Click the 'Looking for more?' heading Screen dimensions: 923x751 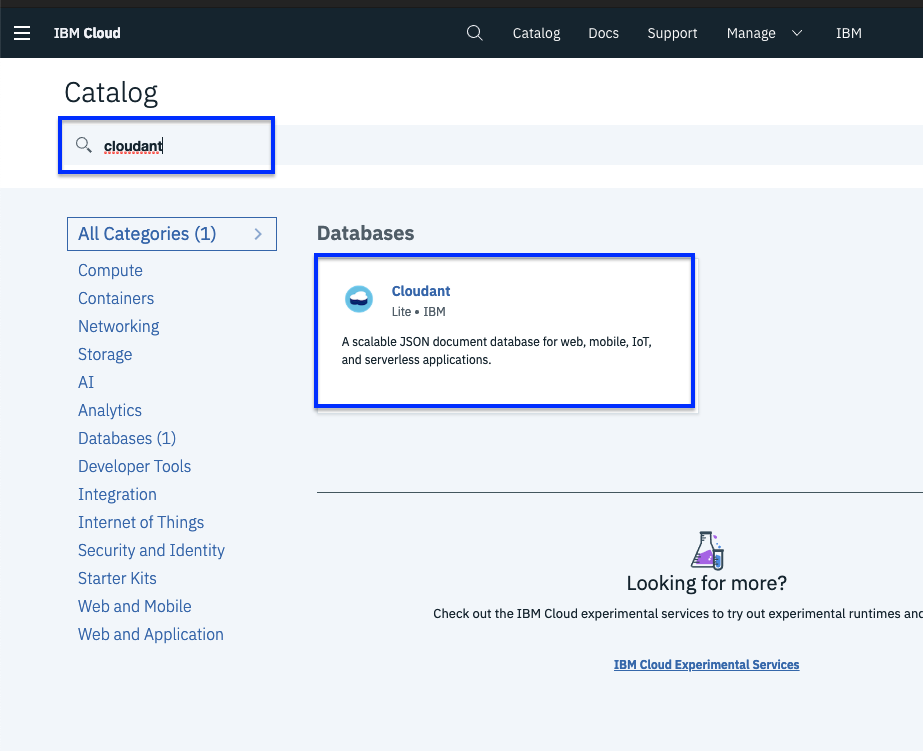coord(706,583)
